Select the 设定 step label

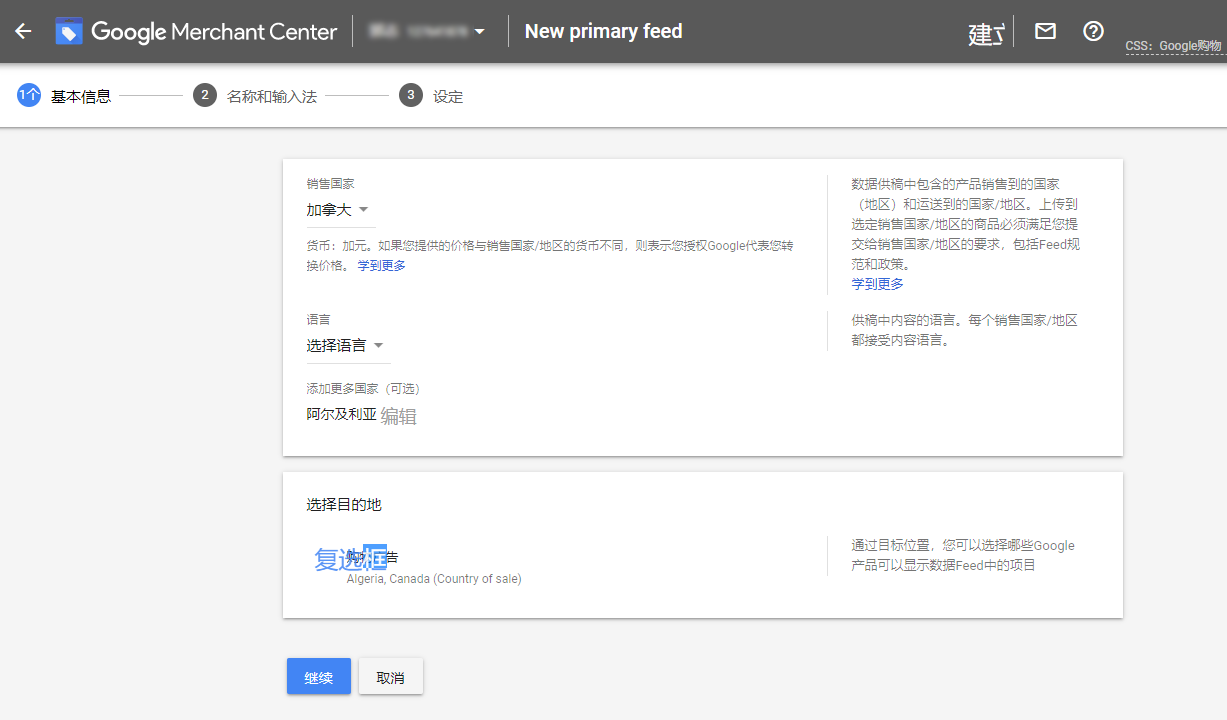(x=448, y=97)
